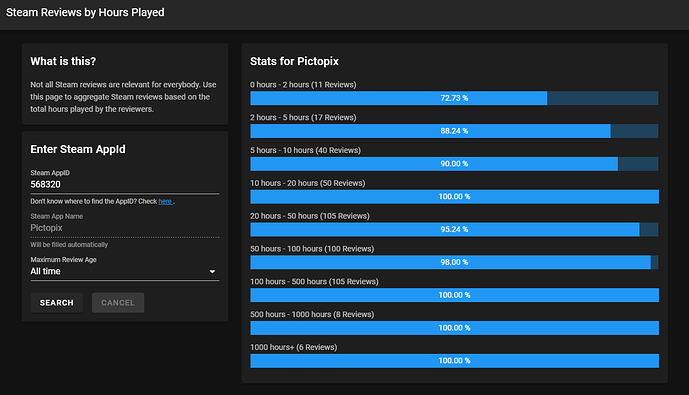Click the '500 hours - 1000 hours (8 Reviews)' label
This screenshot has width=689, height=395.
click(312, 314)
